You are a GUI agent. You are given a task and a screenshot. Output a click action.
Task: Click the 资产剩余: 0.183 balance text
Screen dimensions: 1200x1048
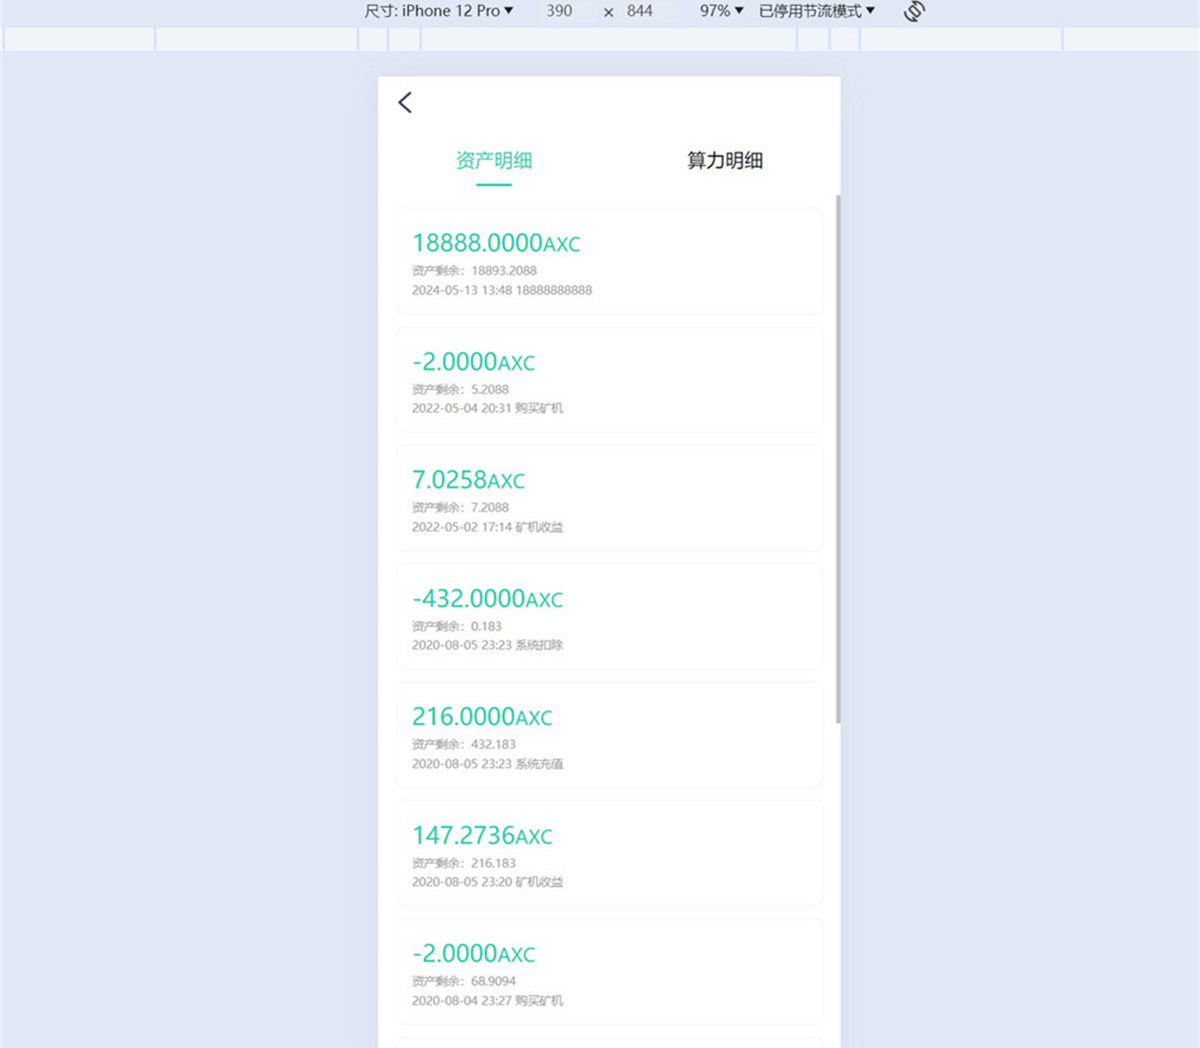tap(457, 627)
